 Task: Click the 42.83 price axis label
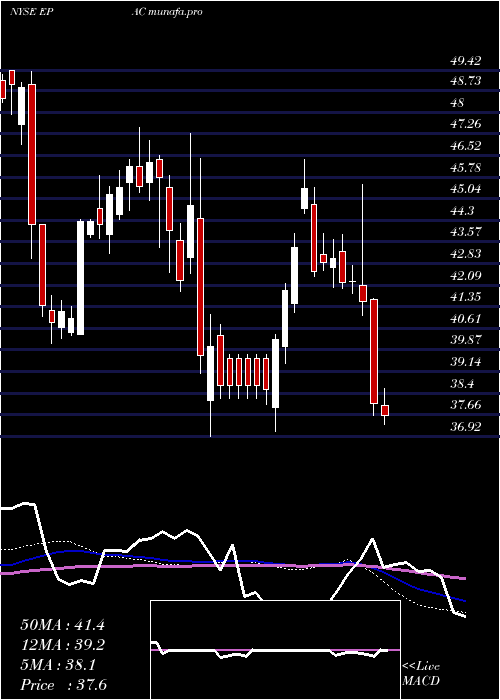point(466,254)
